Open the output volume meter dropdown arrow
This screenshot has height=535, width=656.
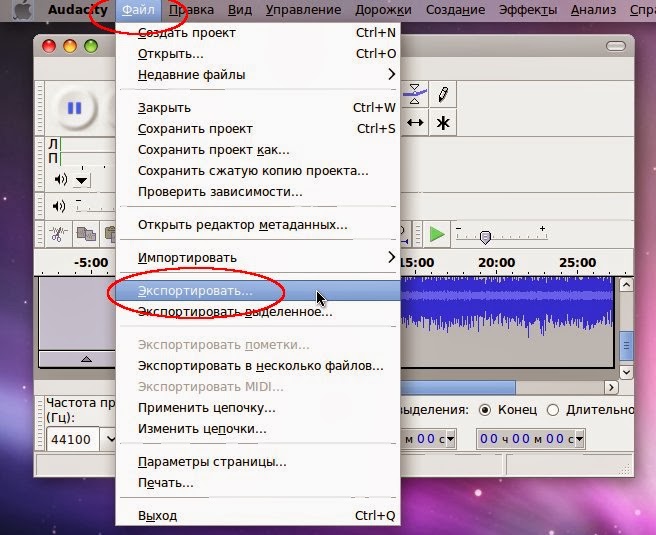81,180
